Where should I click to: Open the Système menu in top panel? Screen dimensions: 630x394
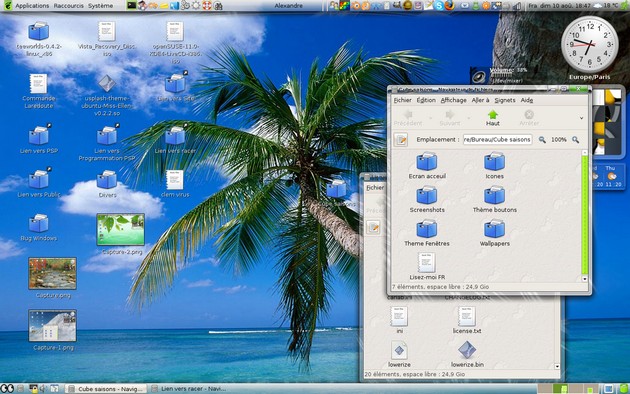pos(100,6)
